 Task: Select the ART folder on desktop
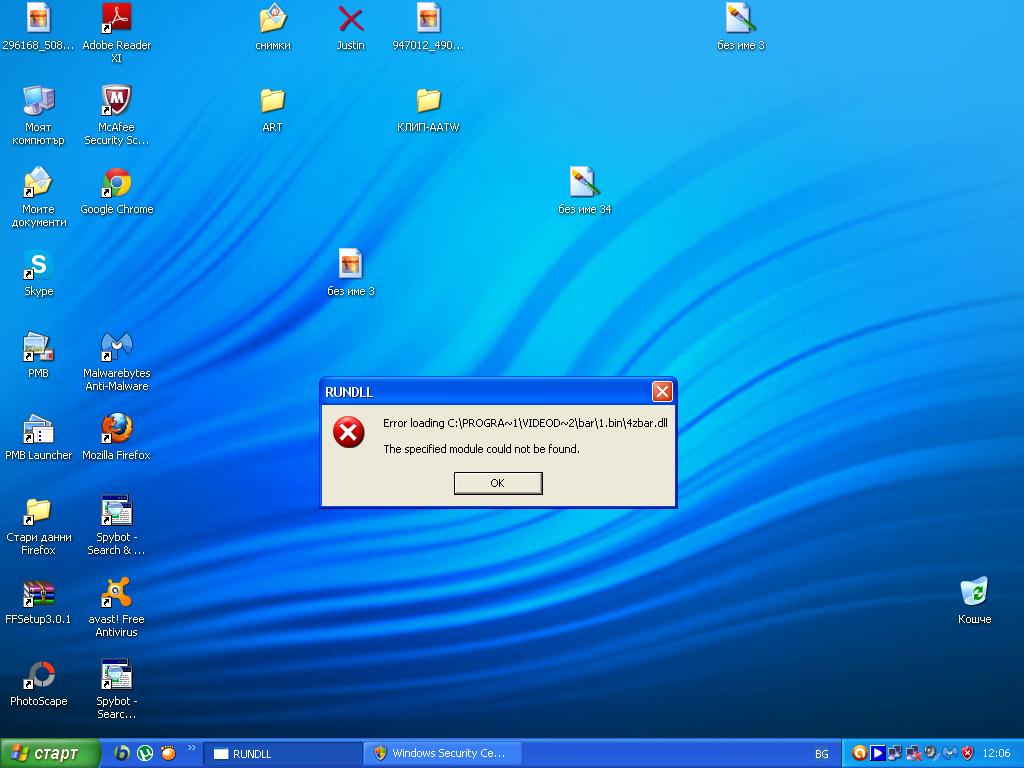coord(272,109)
